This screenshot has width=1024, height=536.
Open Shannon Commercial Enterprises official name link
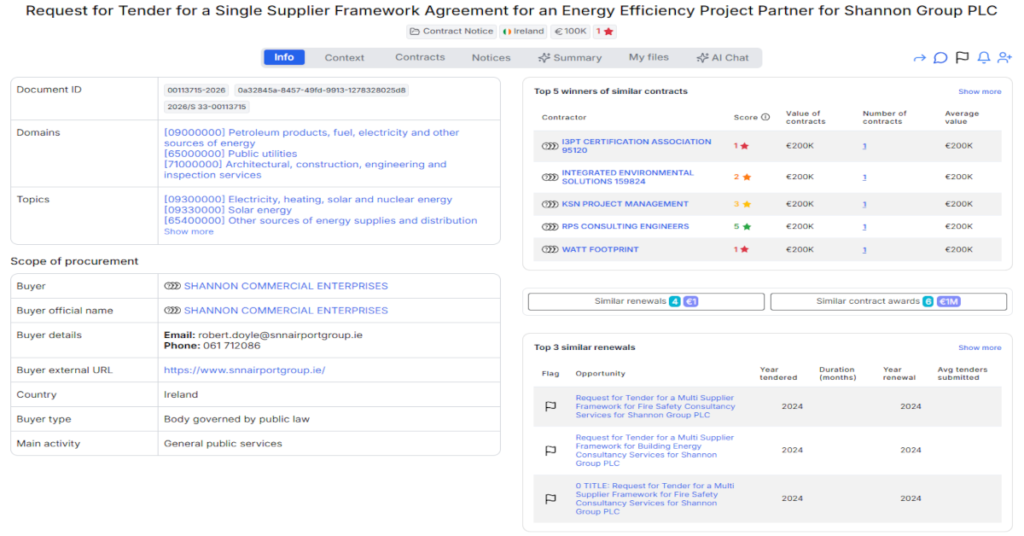286,311
